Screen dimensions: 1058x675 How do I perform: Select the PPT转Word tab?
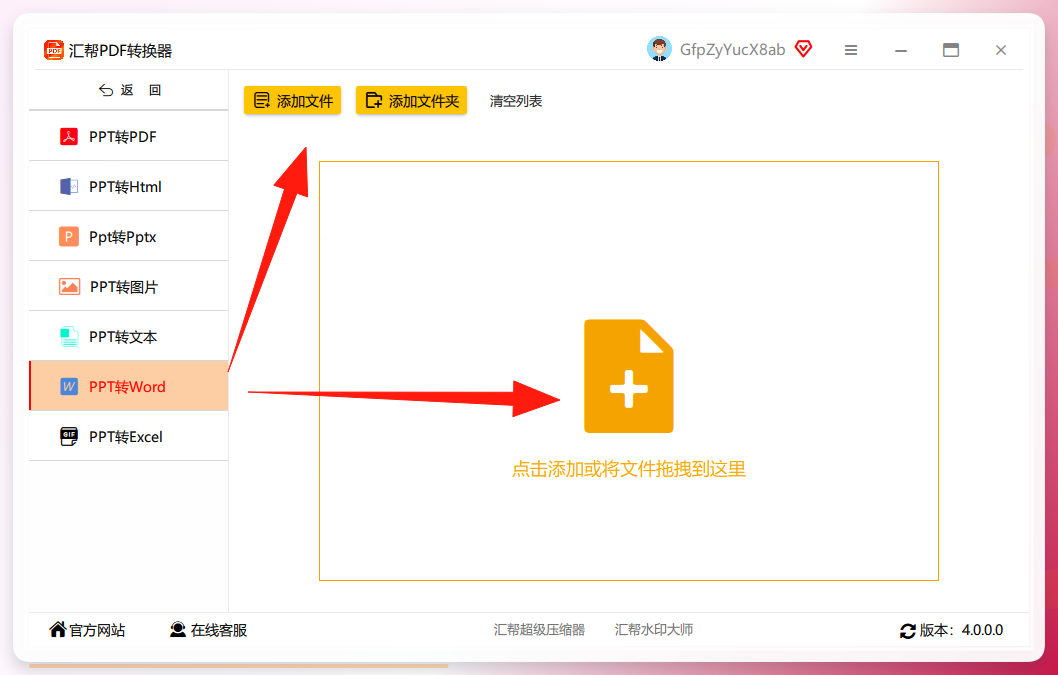[128, 386]
